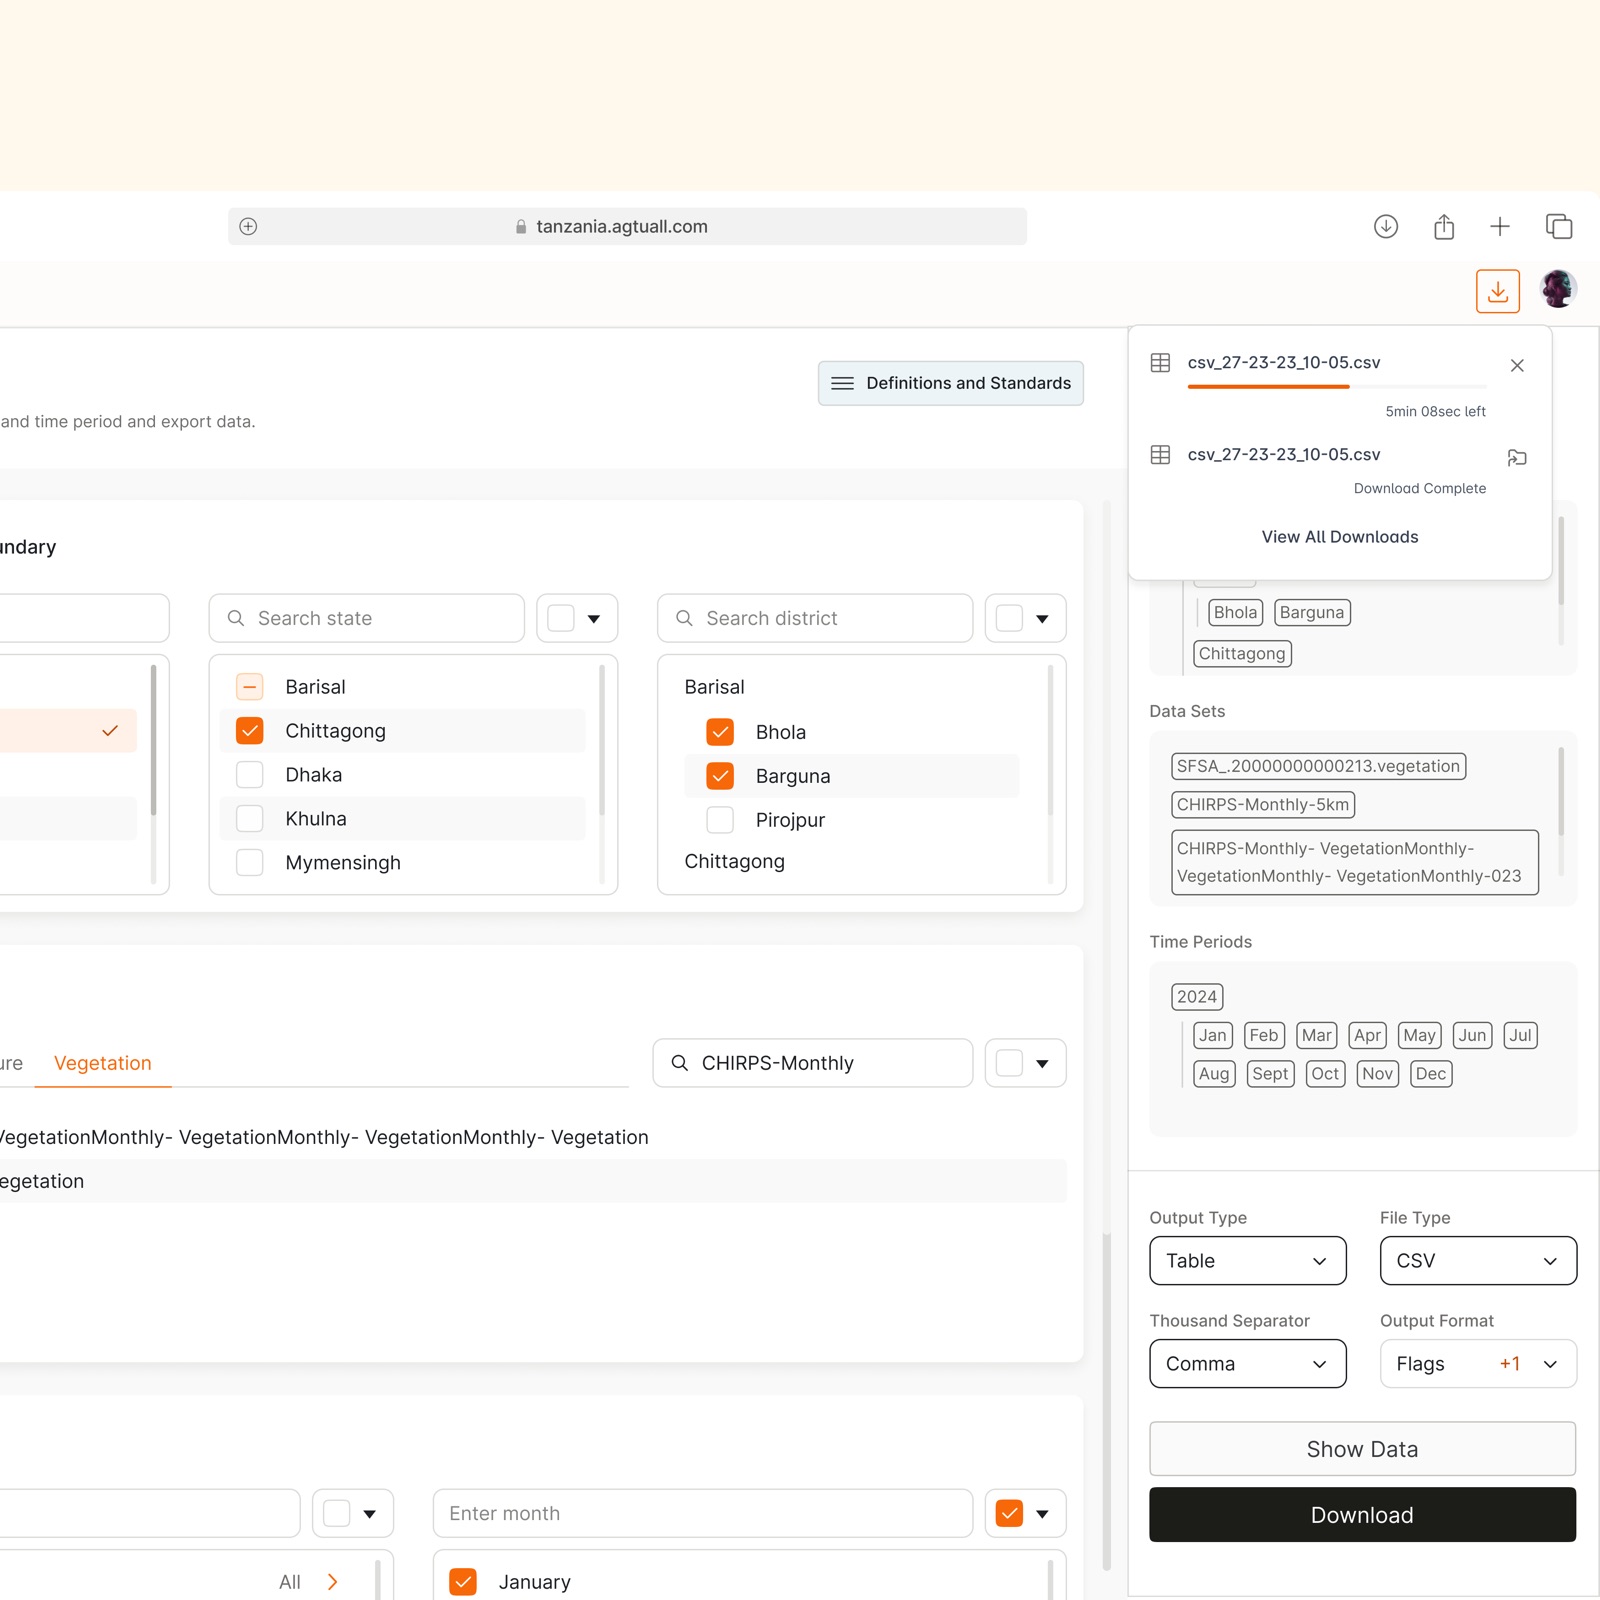
Task: Click the csv download progress bar
Action: 1336,387
